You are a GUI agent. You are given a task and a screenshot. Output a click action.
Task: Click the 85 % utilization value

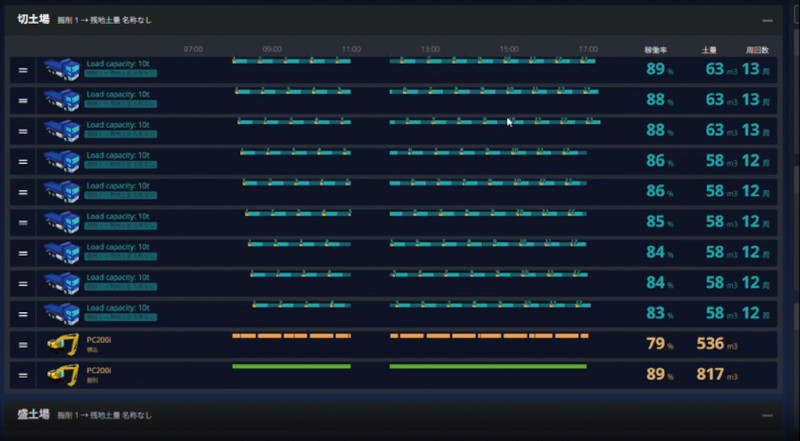(x=660, y=222)
